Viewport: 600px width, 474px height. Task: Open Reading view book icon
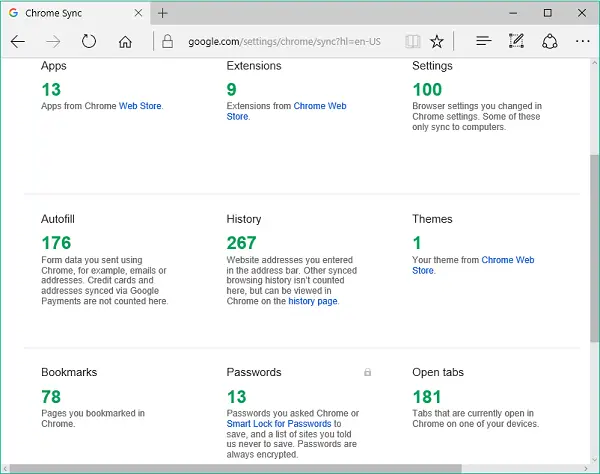413,42
